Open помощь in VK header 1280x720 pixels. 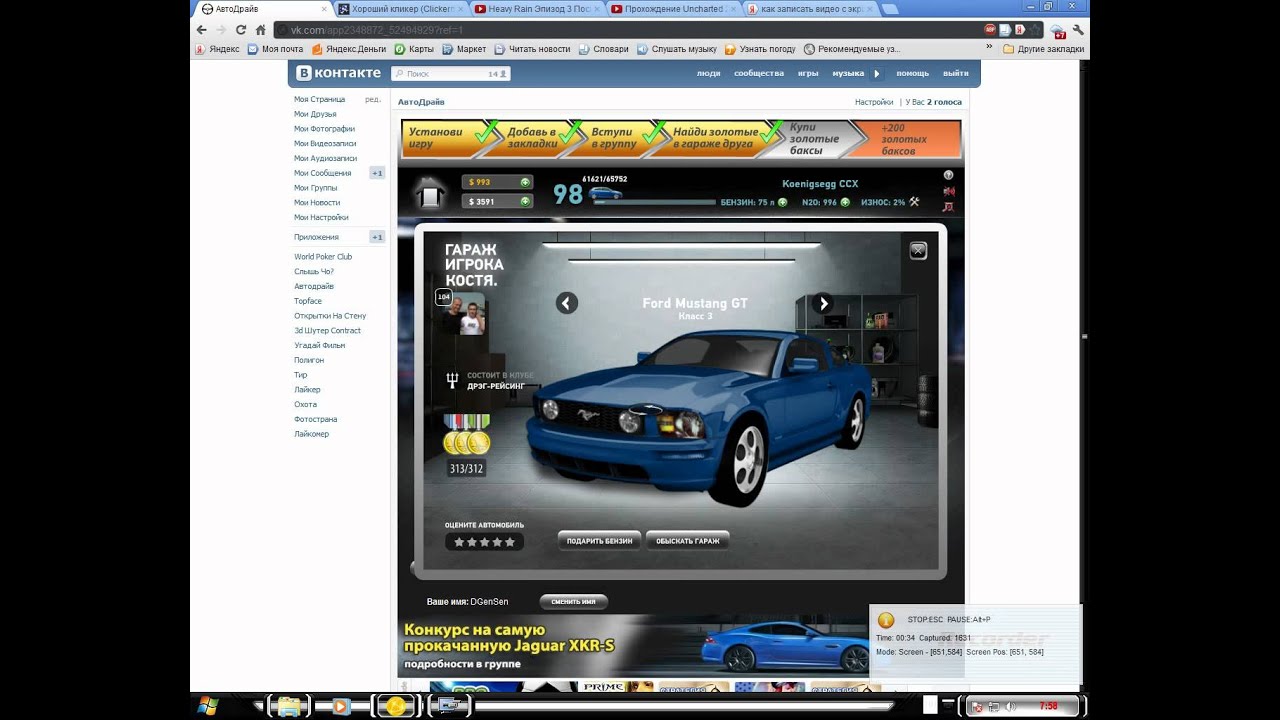[x=912, y=73]
